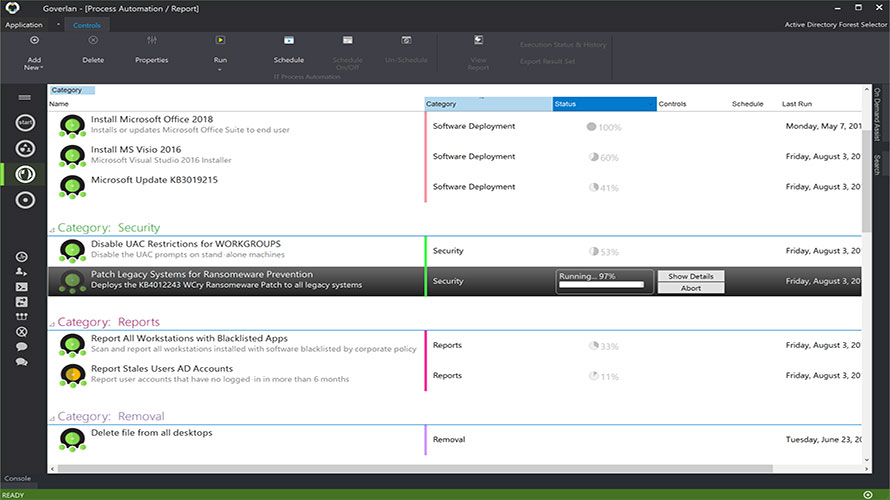890x500 pixels.
Task: Sort by the Status column header
Action: coord(604,104)
